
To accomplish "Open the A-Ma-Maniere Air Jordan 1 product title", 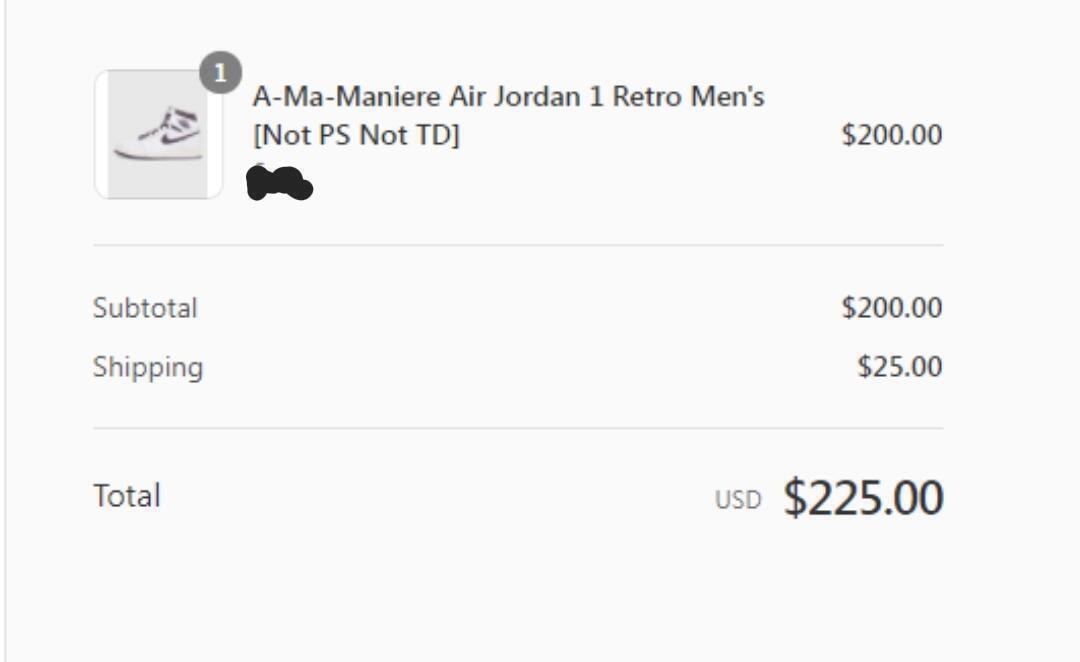I will (508, 98).
